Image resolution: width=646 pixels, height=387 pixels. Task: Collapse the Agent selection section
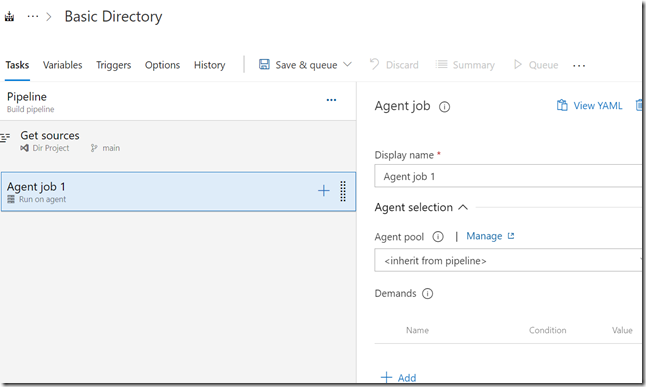tap(421, 207)
